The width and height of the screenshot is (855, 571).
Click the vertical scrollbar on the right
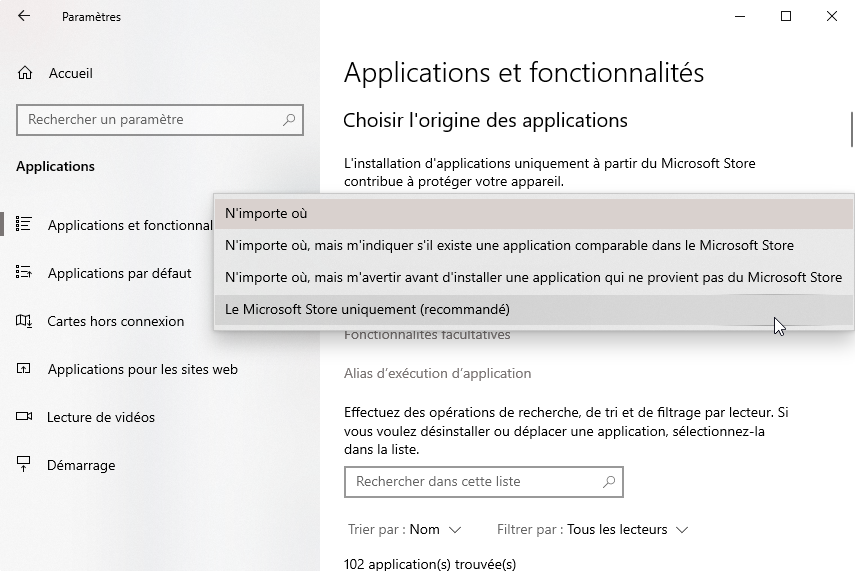tap(851, 130)
